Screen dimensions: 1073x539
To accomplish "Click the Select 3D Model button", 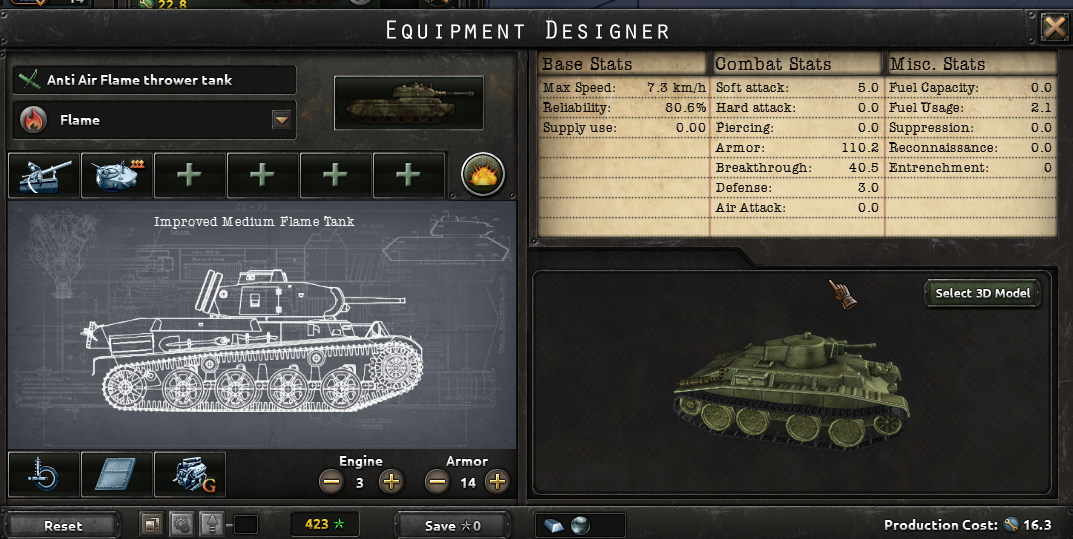I will [x=982, y=293].
